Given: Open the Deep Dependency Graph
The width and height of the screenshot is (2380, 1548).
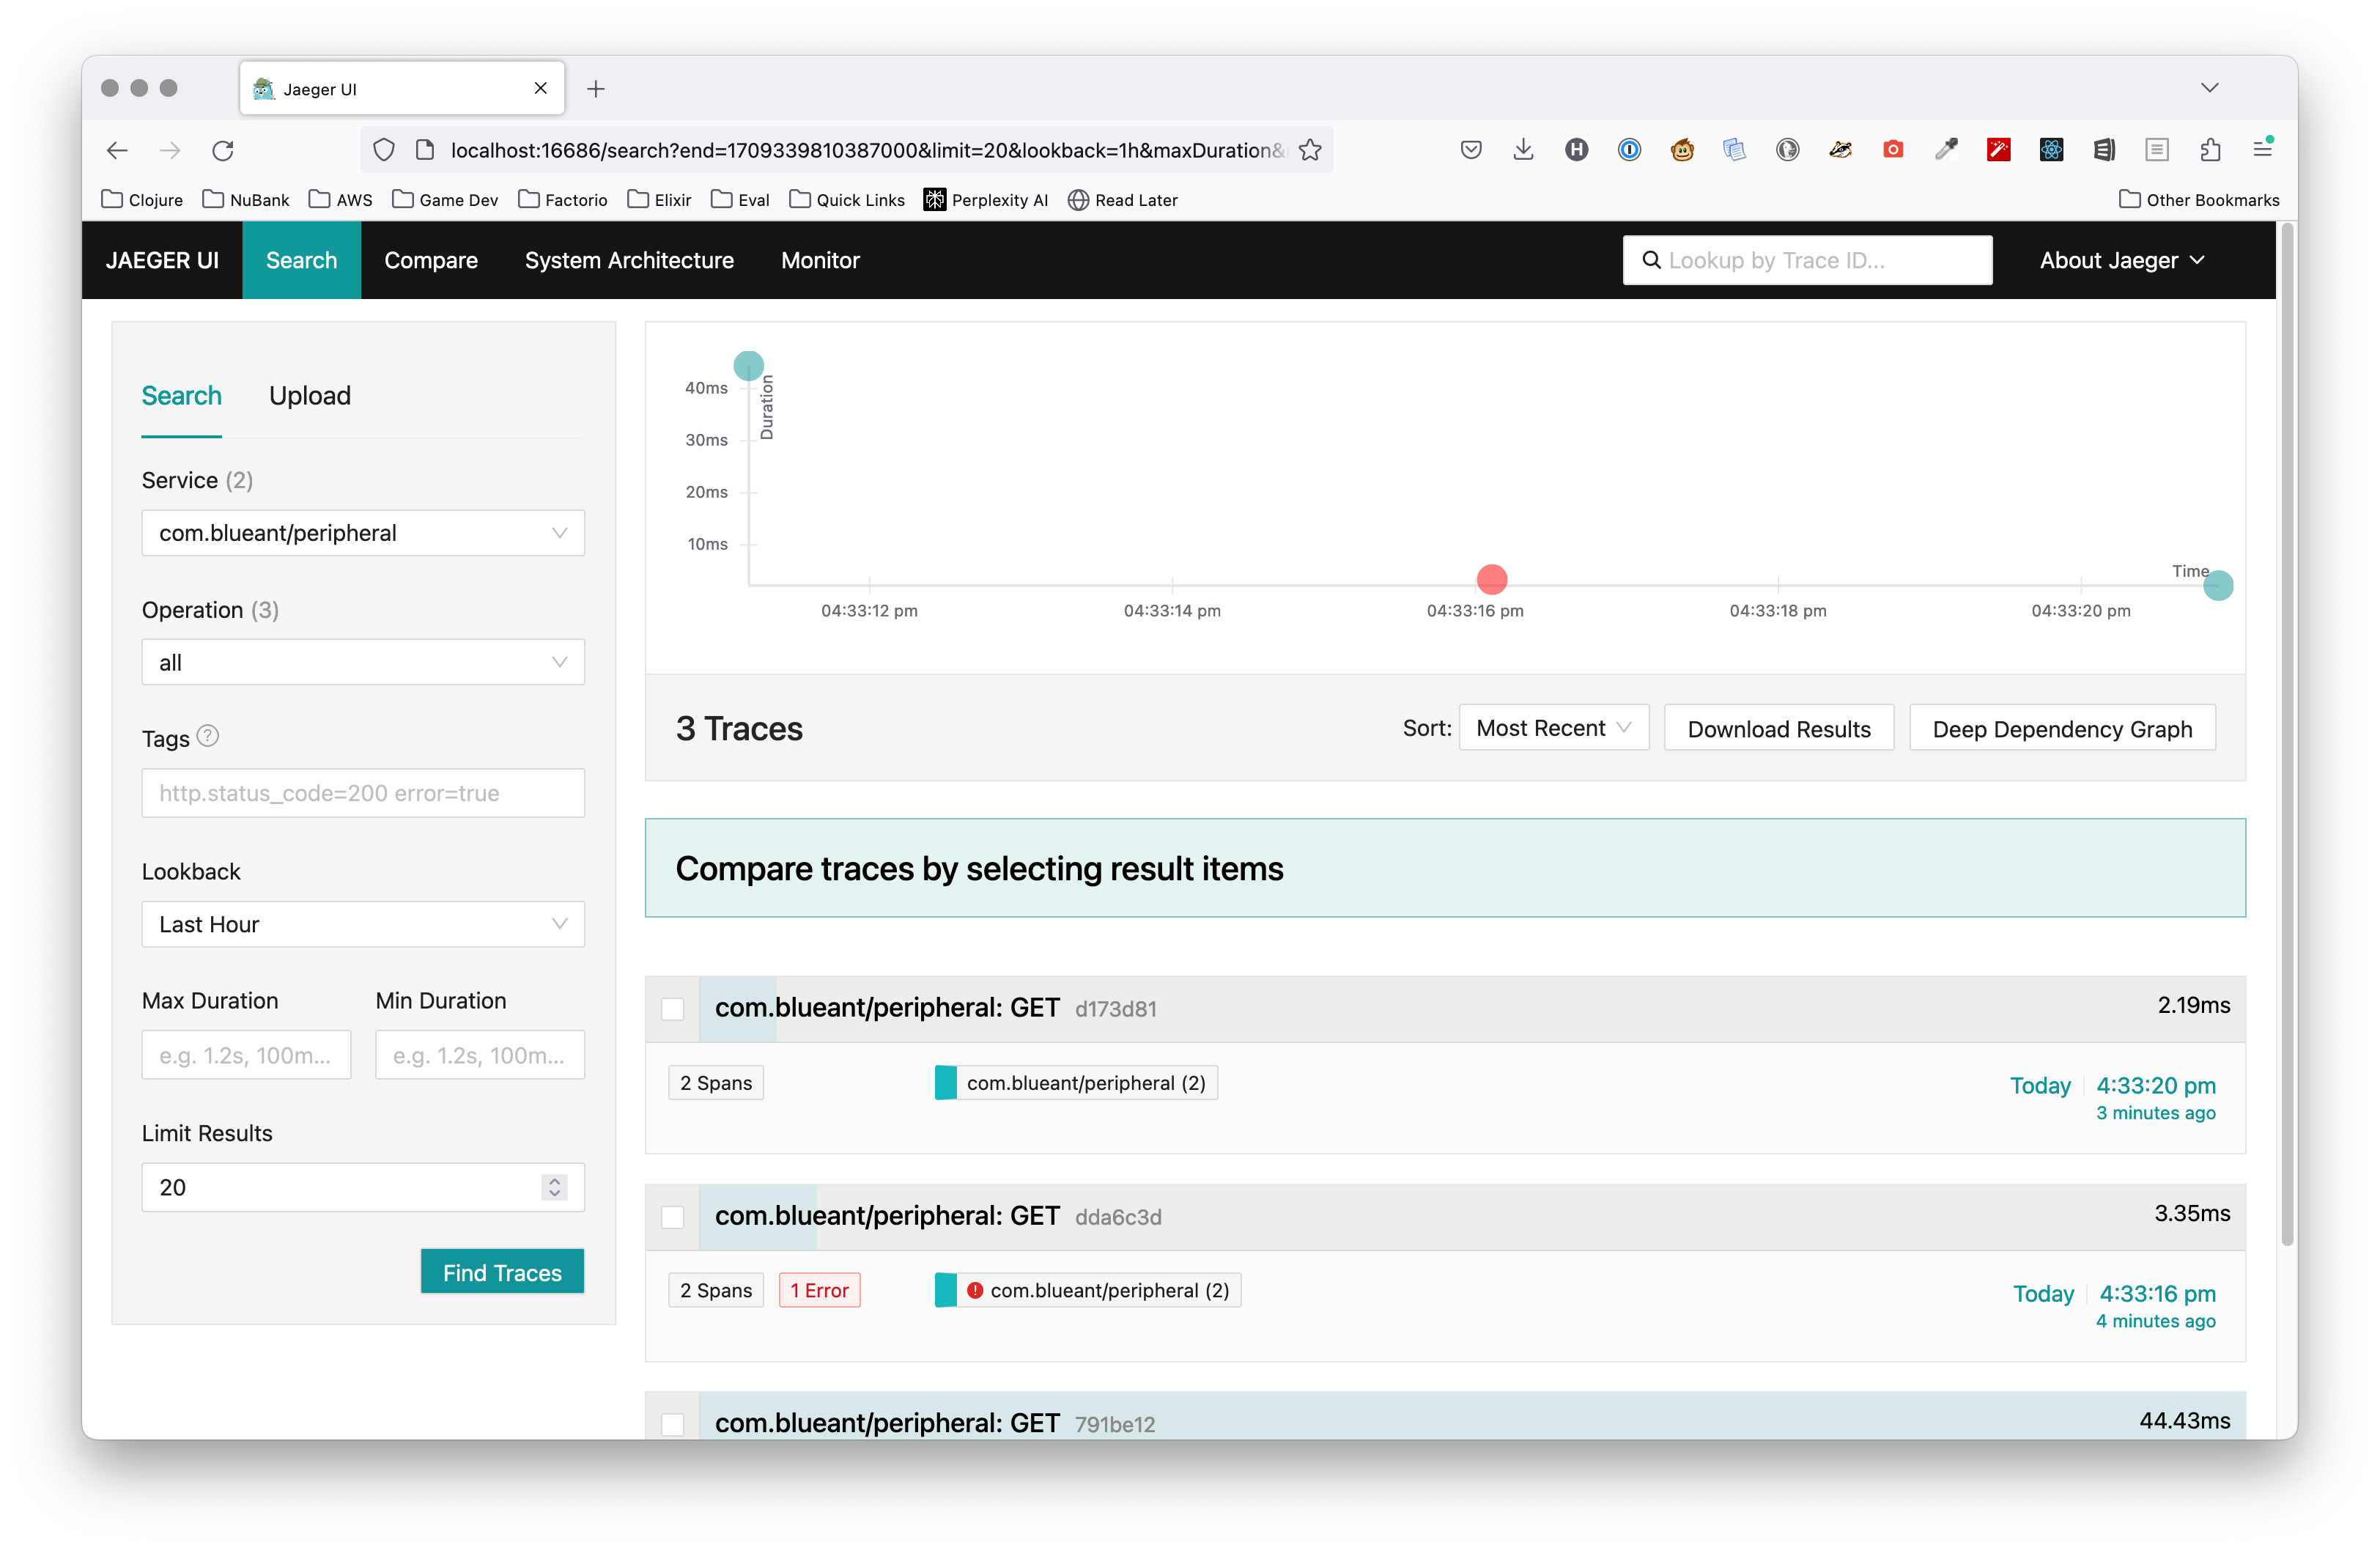Looking at the screenshot, I should click(2062, 728).
